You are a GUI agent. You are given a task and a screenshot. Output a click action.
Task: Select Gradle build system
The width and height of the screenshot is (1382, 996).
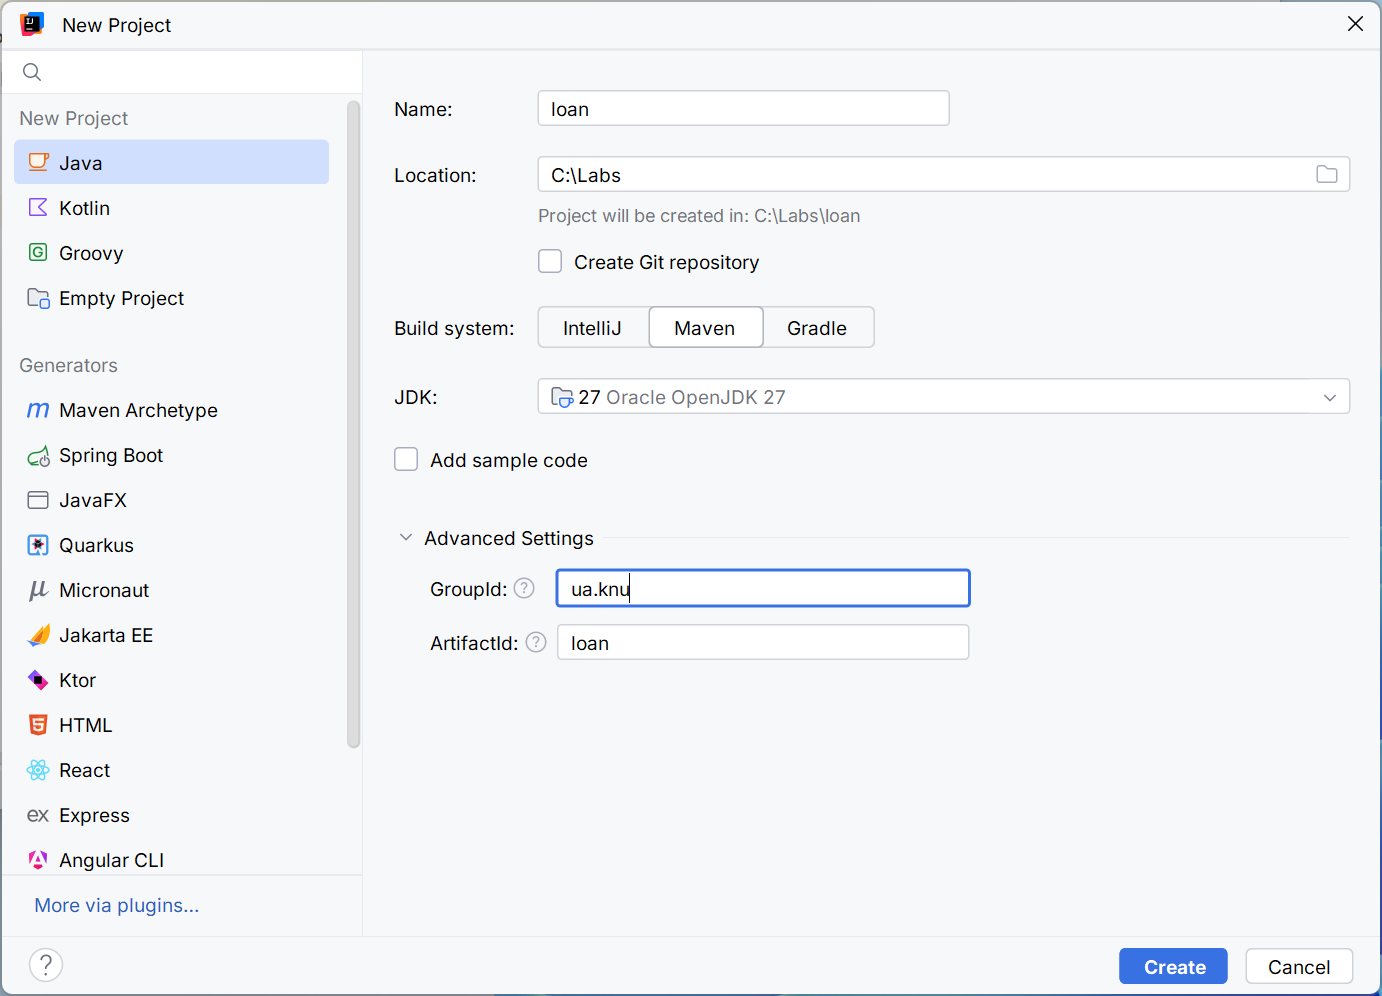pos(818,327)
